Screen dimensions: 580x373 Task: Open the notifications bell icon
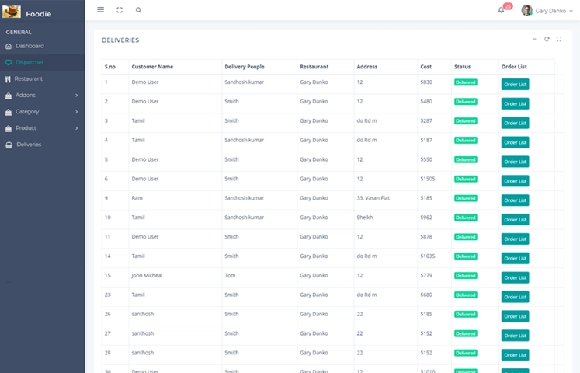501,10
